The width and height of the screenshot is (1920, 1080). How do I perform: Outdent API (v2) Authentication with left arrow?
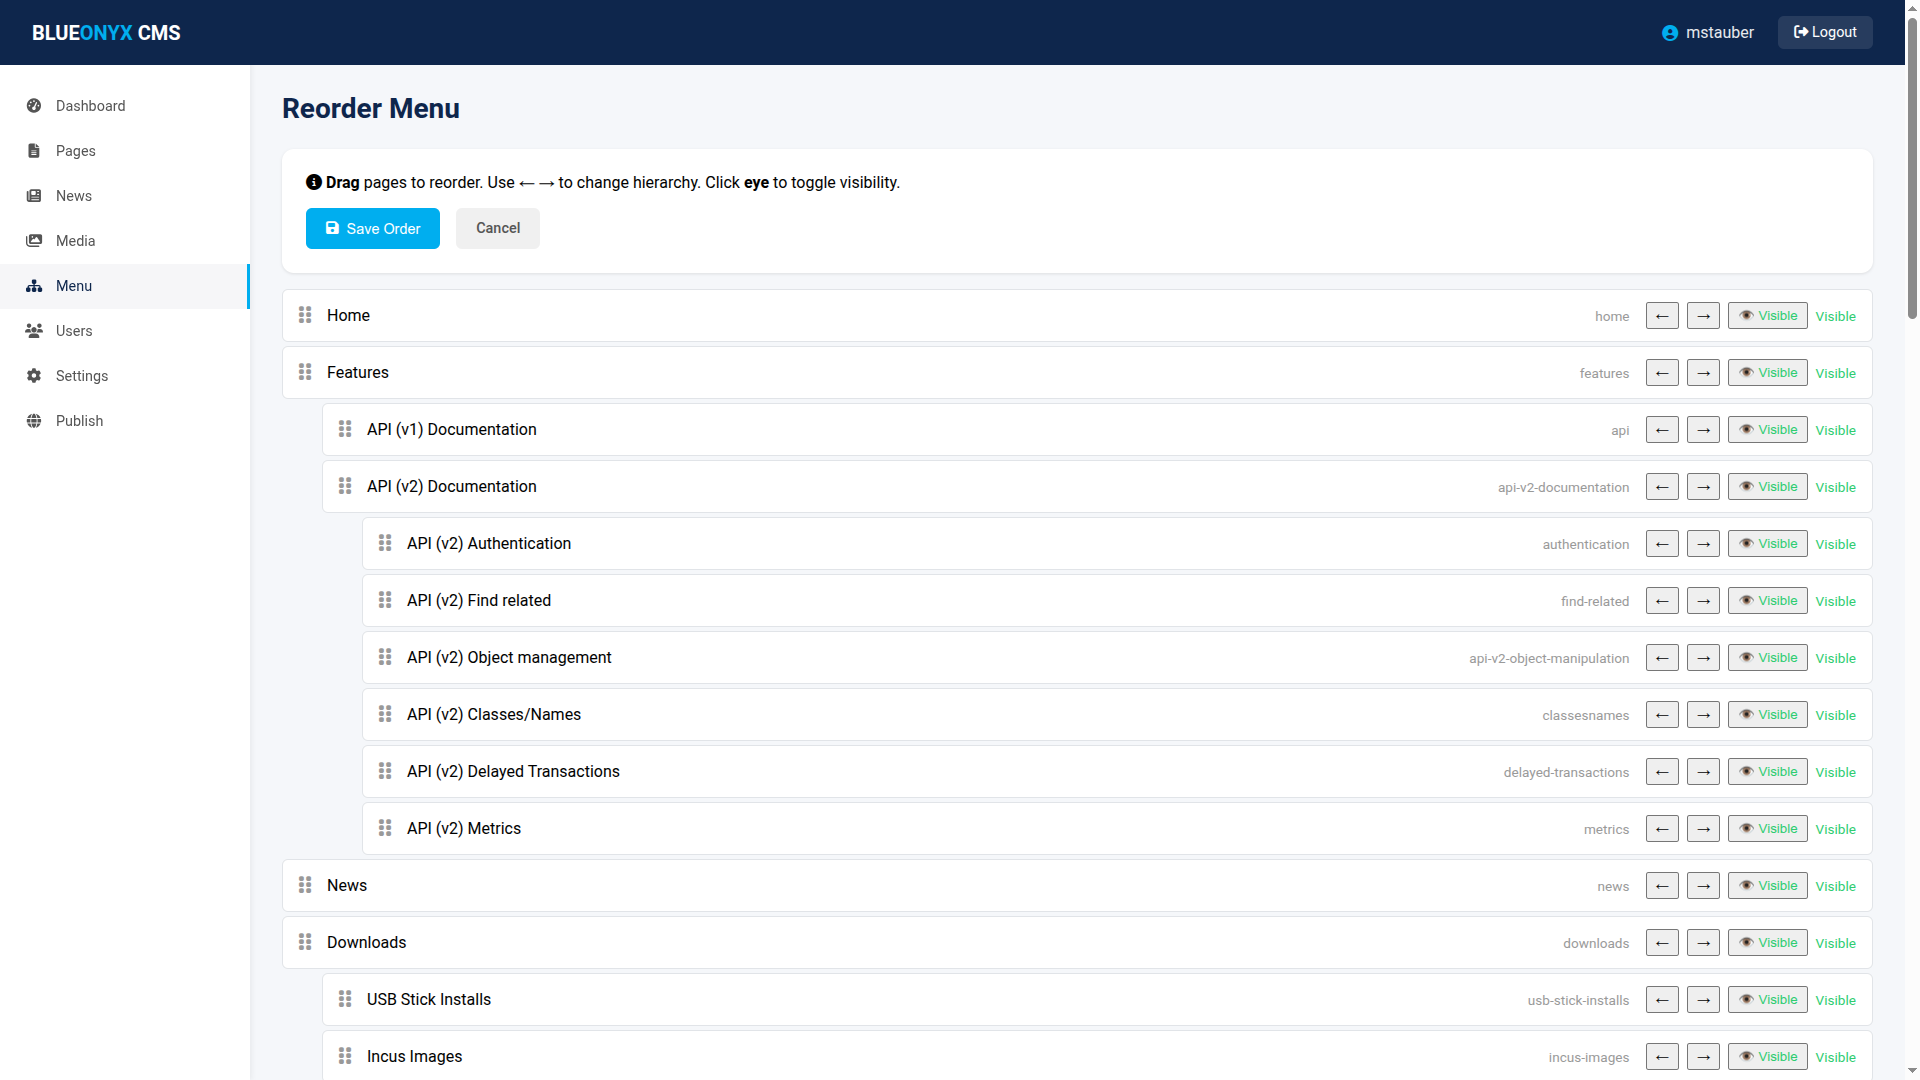[x=1662, y=544]
